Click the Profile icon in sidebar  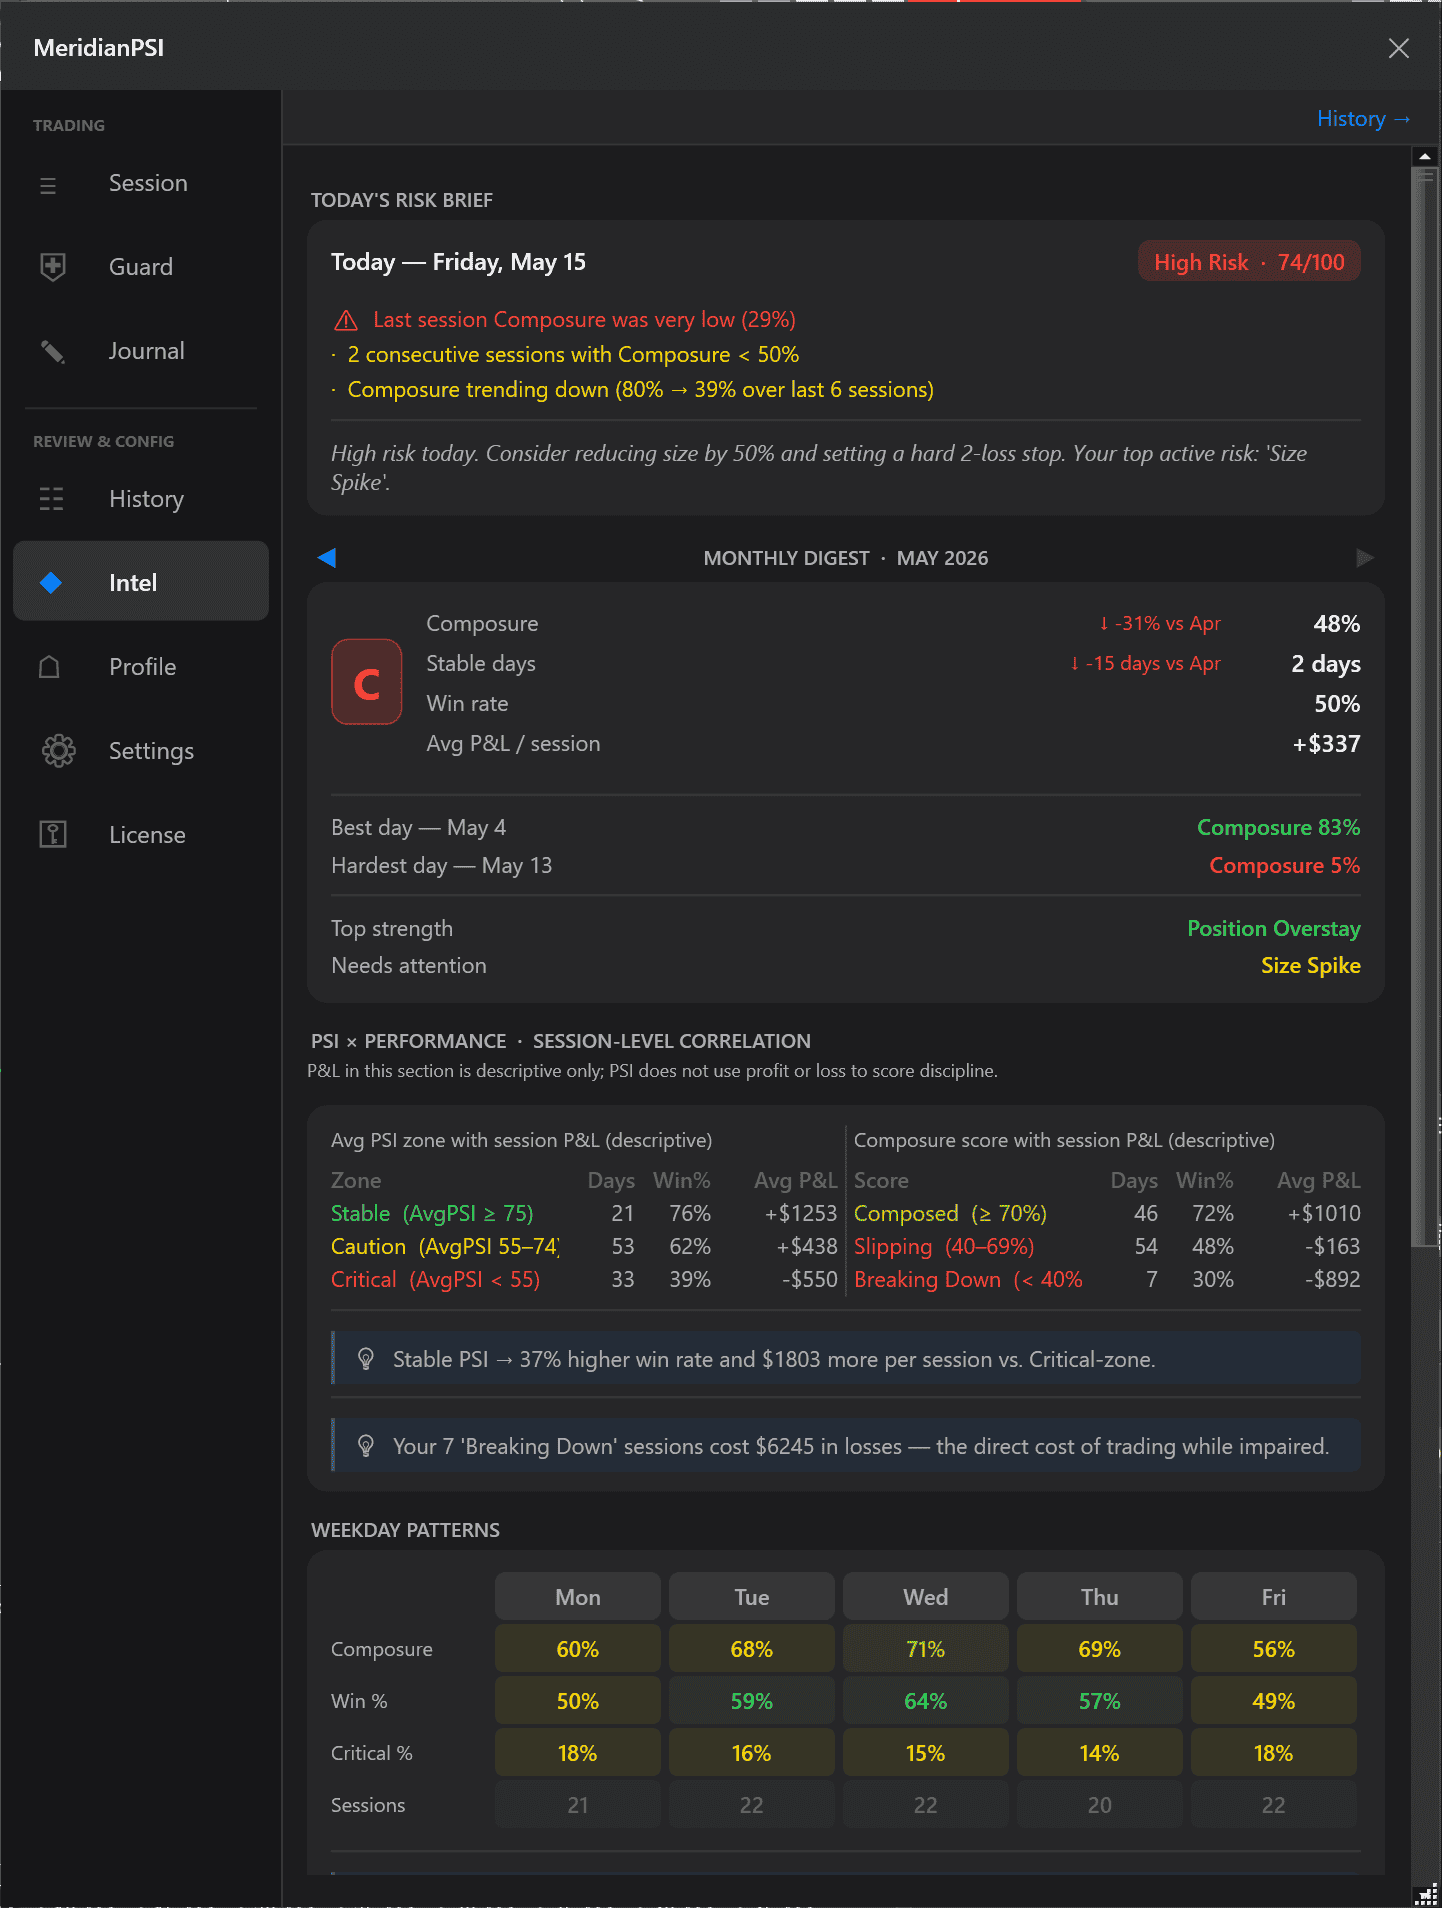coord(49,667)
